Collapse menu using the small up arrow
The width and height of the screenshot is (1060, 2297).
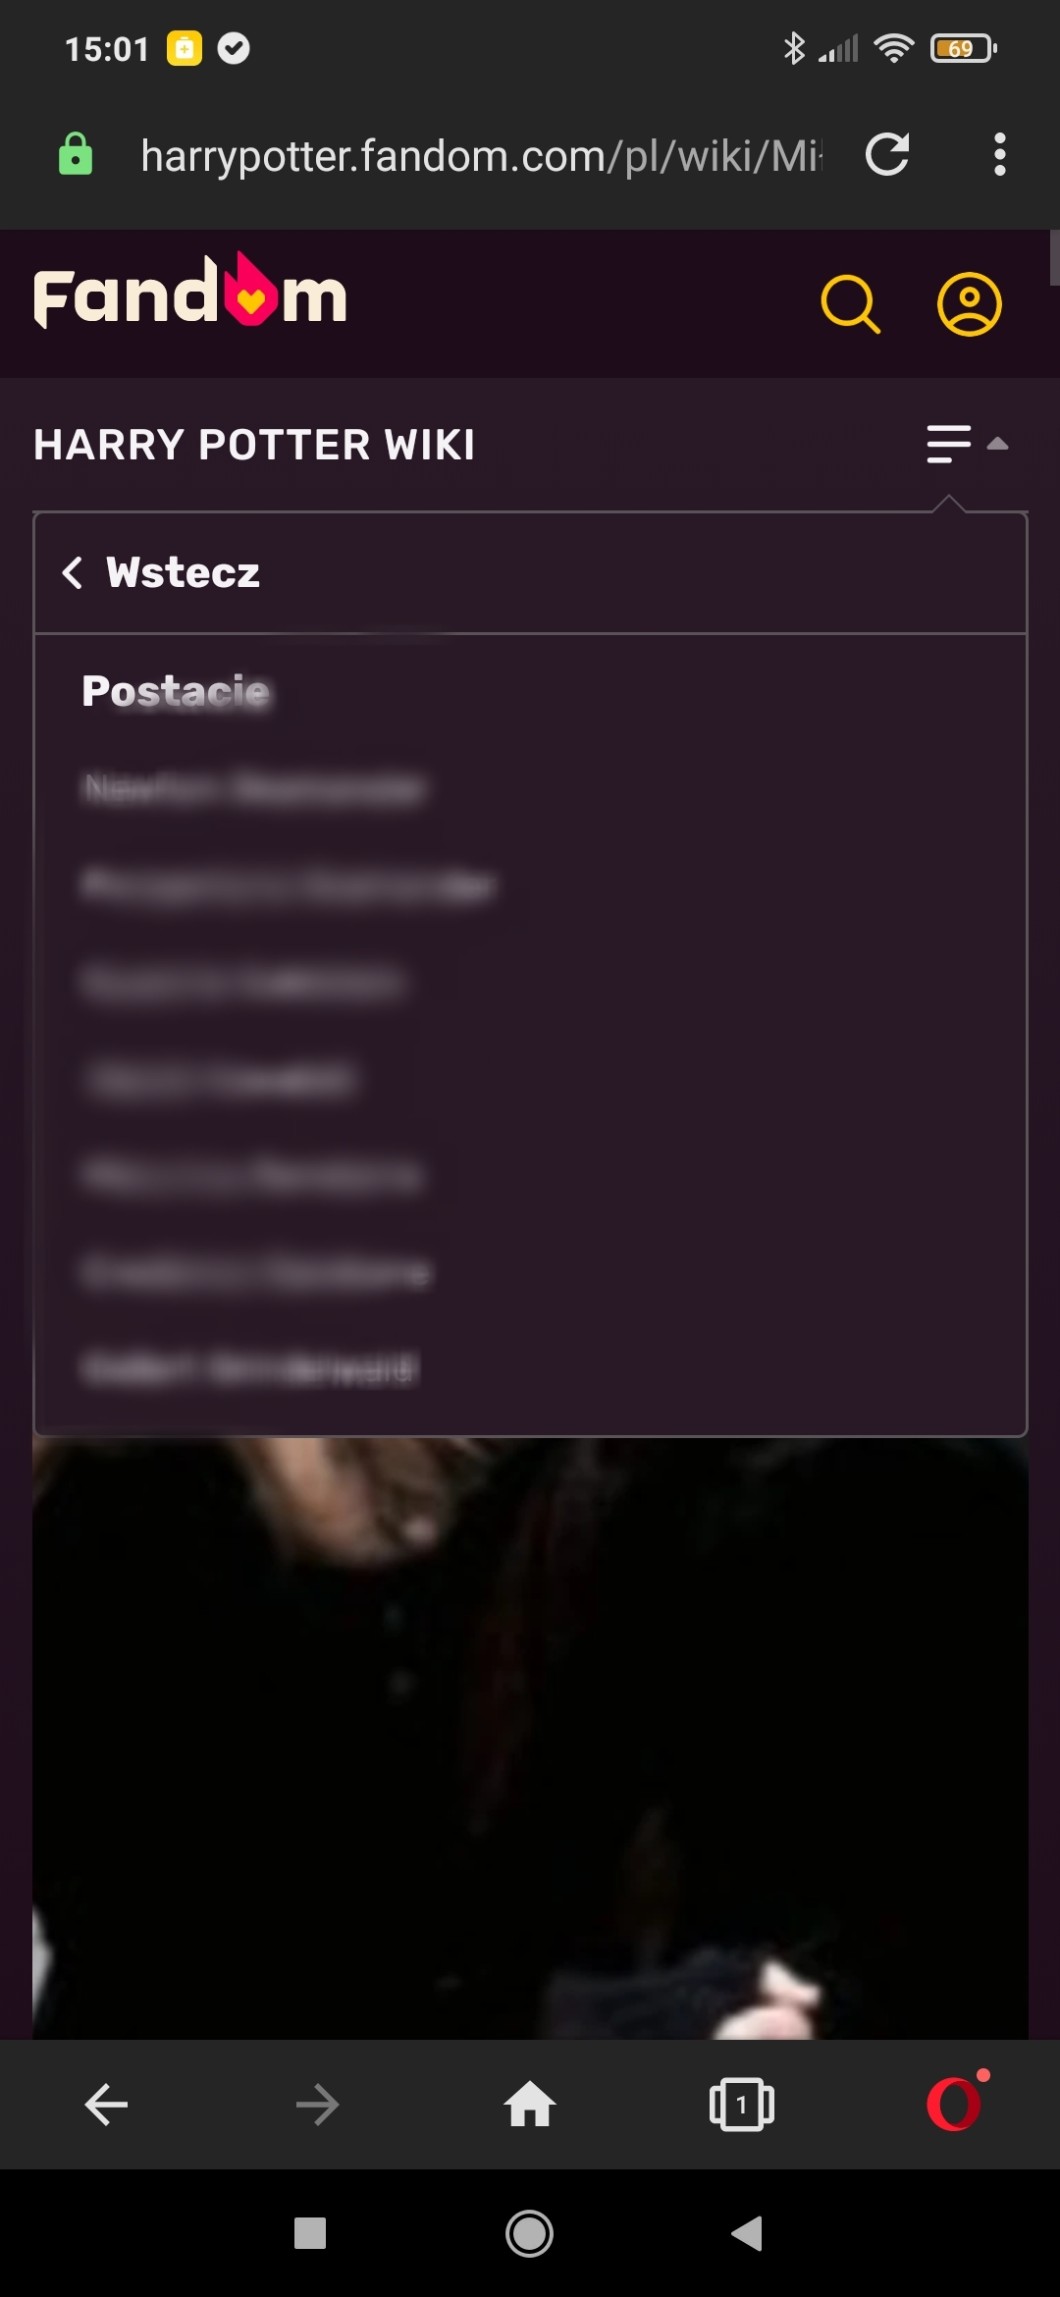pos(997,444)
